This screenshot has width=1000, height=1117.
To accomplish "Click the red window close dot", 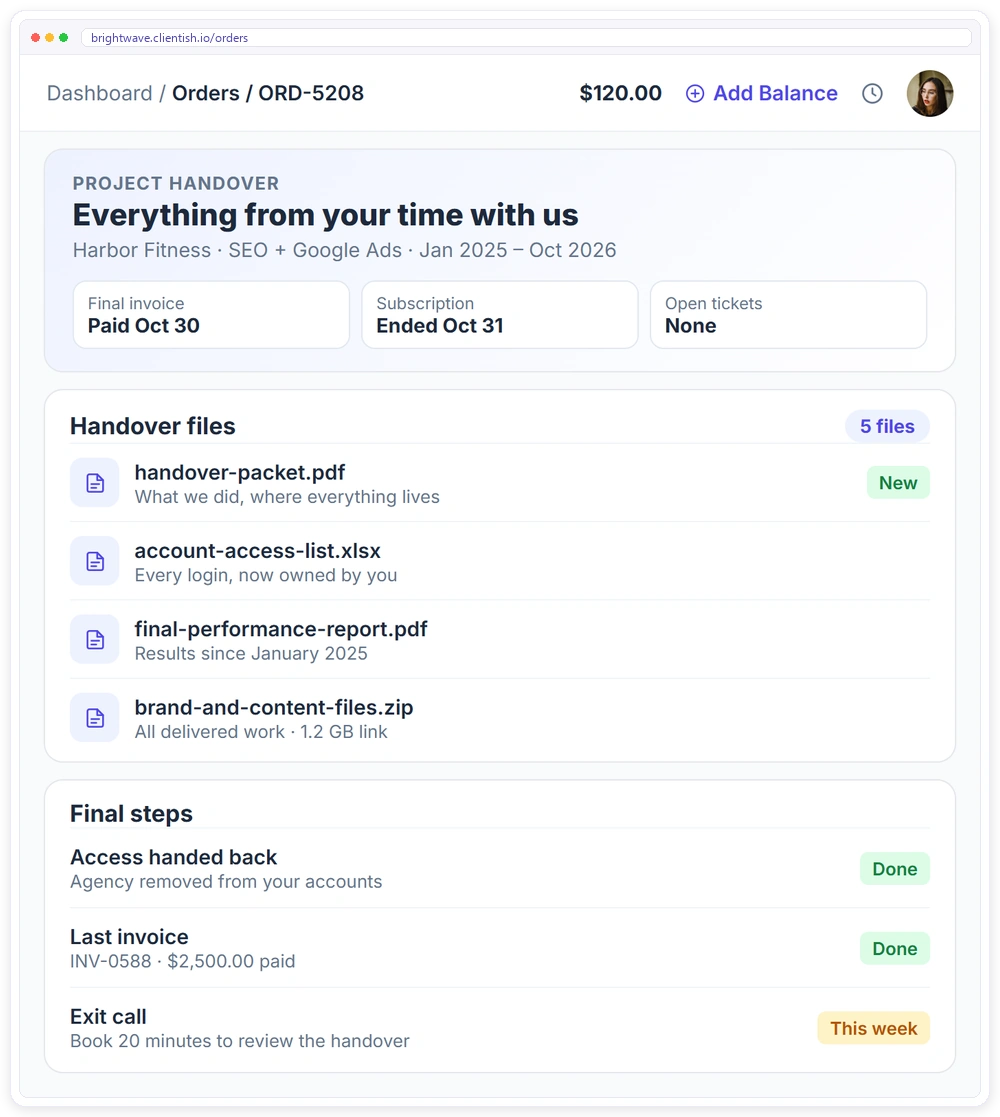I will [36, 38].
